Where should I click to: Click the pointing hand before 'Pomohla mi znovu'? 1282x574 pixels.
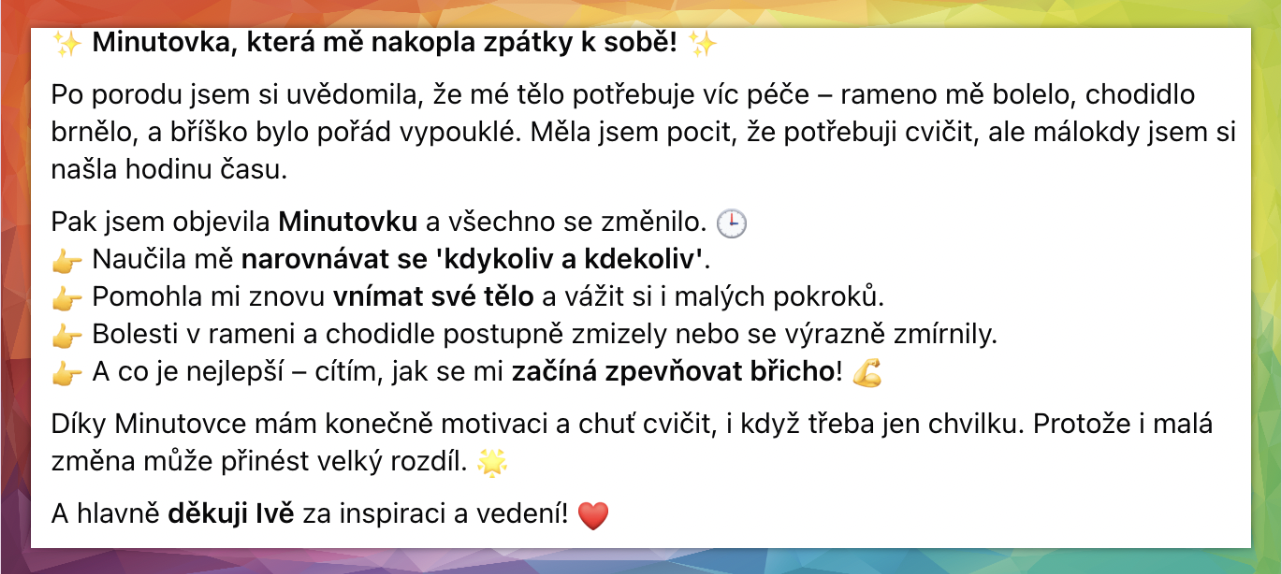(x=66, y=298)
